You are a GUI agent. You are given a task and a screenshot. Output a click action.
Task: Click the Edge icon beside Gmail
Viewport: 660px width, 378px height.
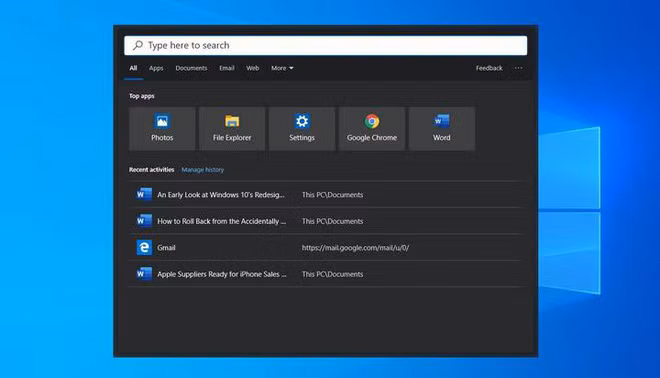click(x=144, y=248)
